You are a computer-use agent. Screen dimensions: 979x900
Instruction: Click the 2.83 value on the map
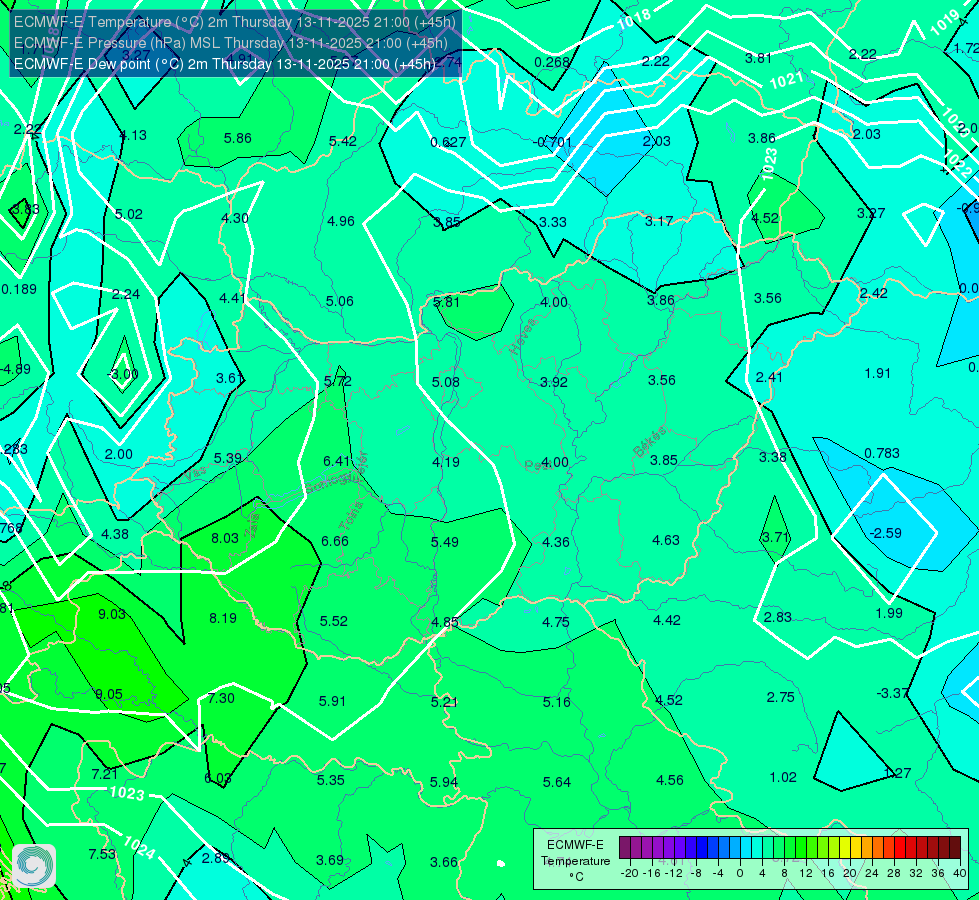coord(778,617)
